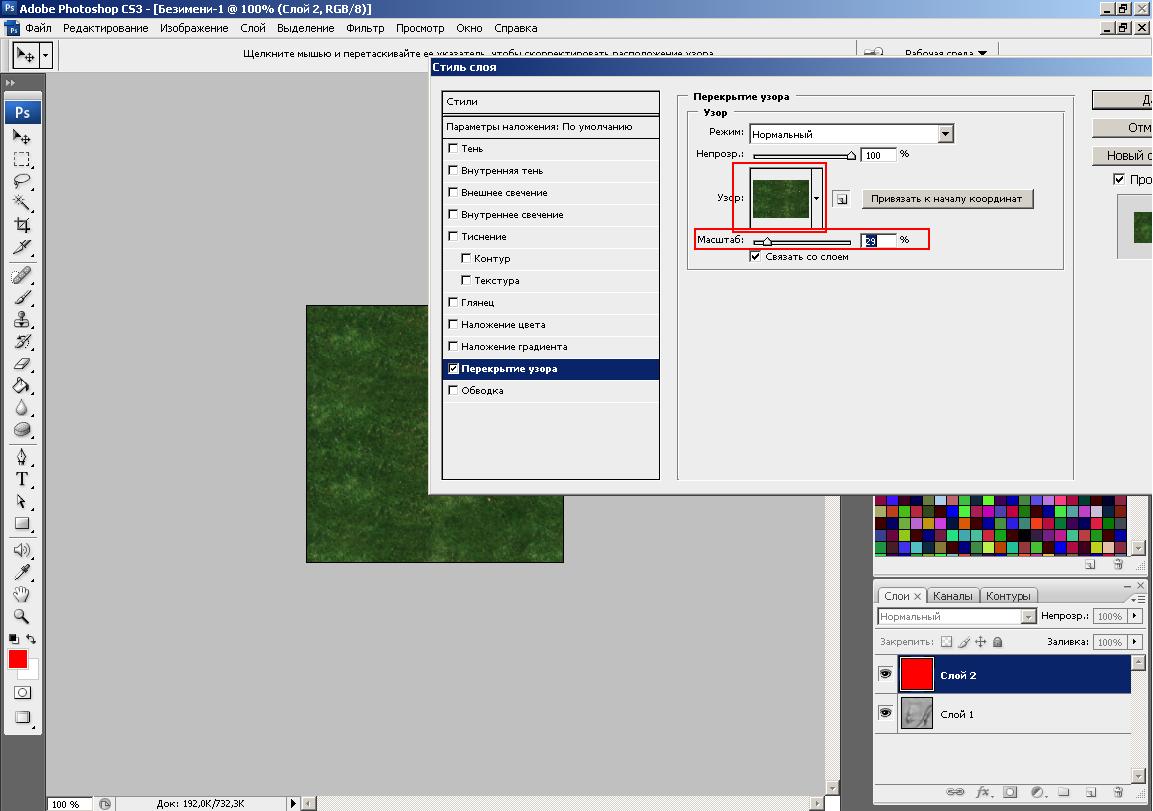The width and height of the screenshot is (1153, 811).
Task: Select the Hand tool
Action: (x=22, y=595)
